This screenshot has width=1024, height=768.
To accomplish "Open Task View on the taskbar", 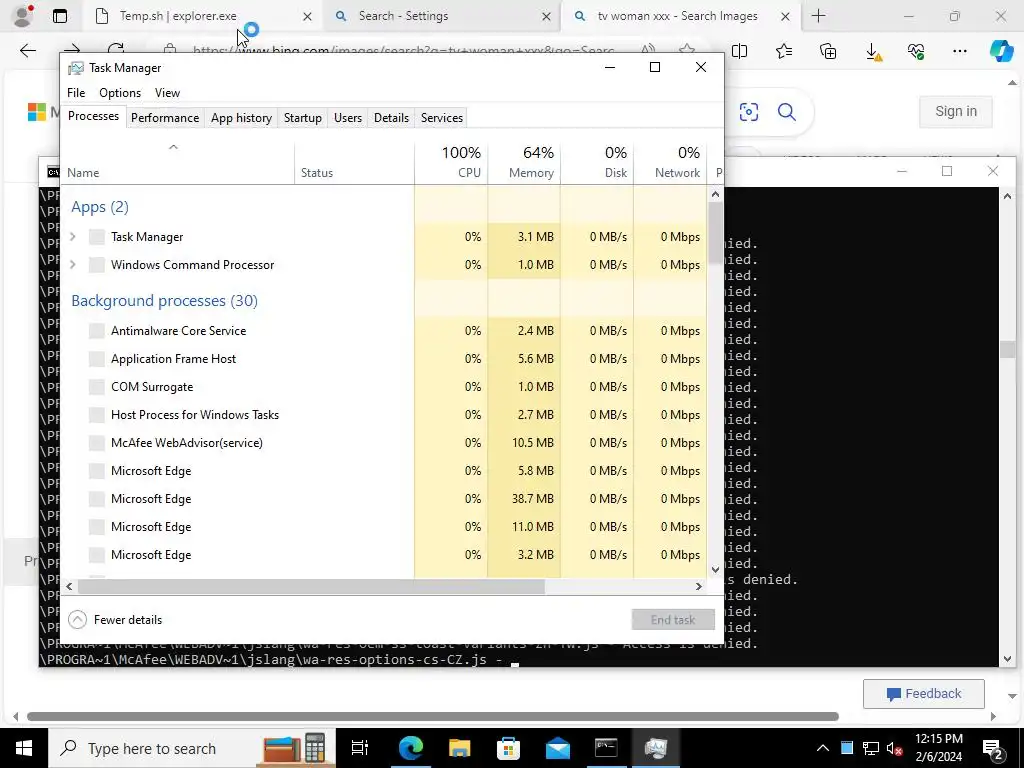I will [360, 748].
